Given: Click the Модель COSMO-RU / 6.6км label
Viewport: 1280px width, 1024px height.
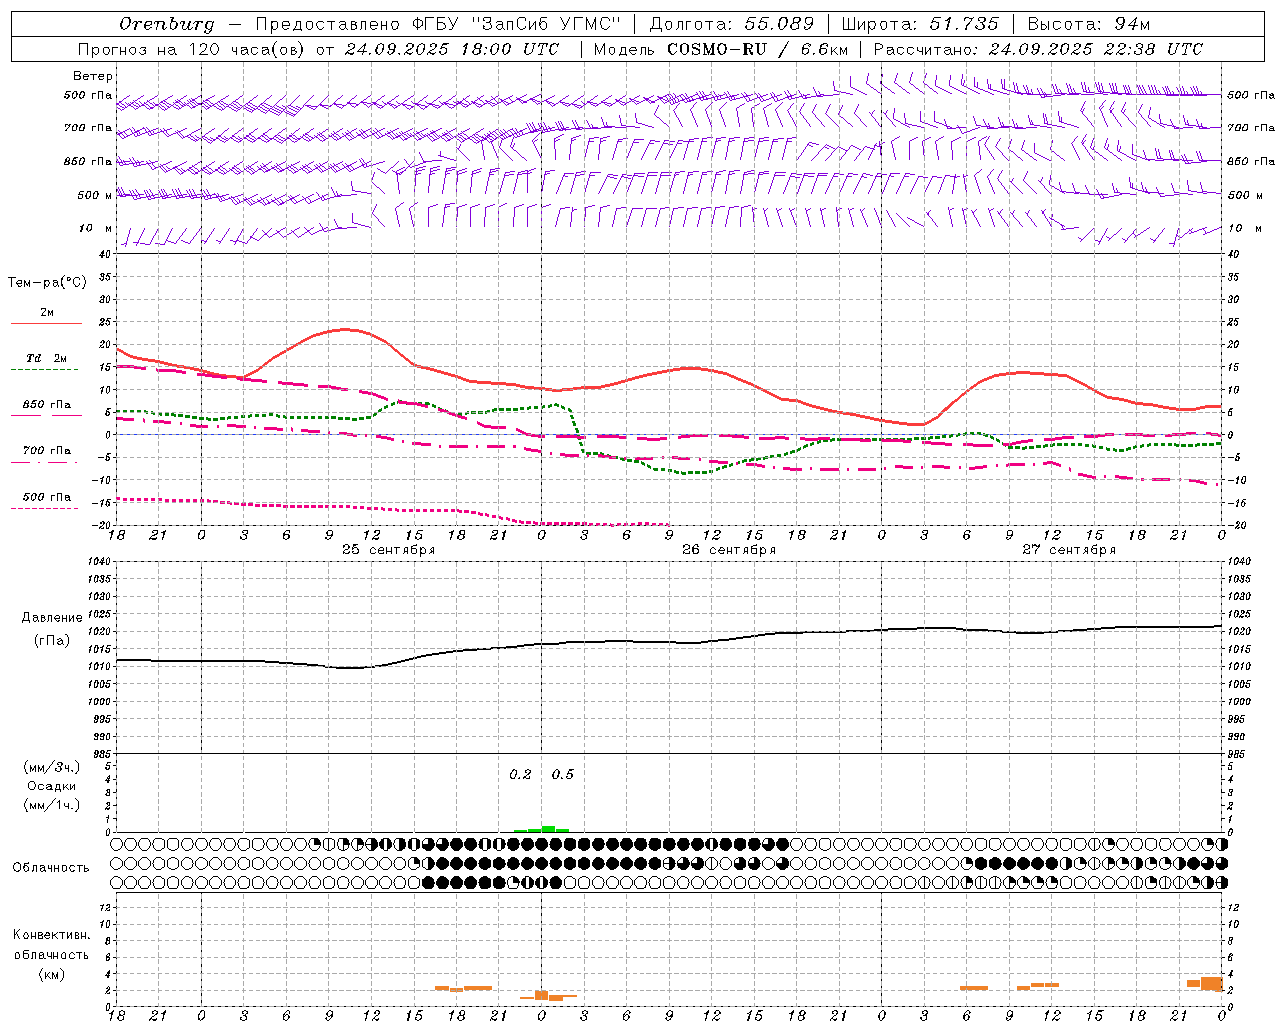Looking at the screenshot, I should pyautogui.click(x=721, y=49).
